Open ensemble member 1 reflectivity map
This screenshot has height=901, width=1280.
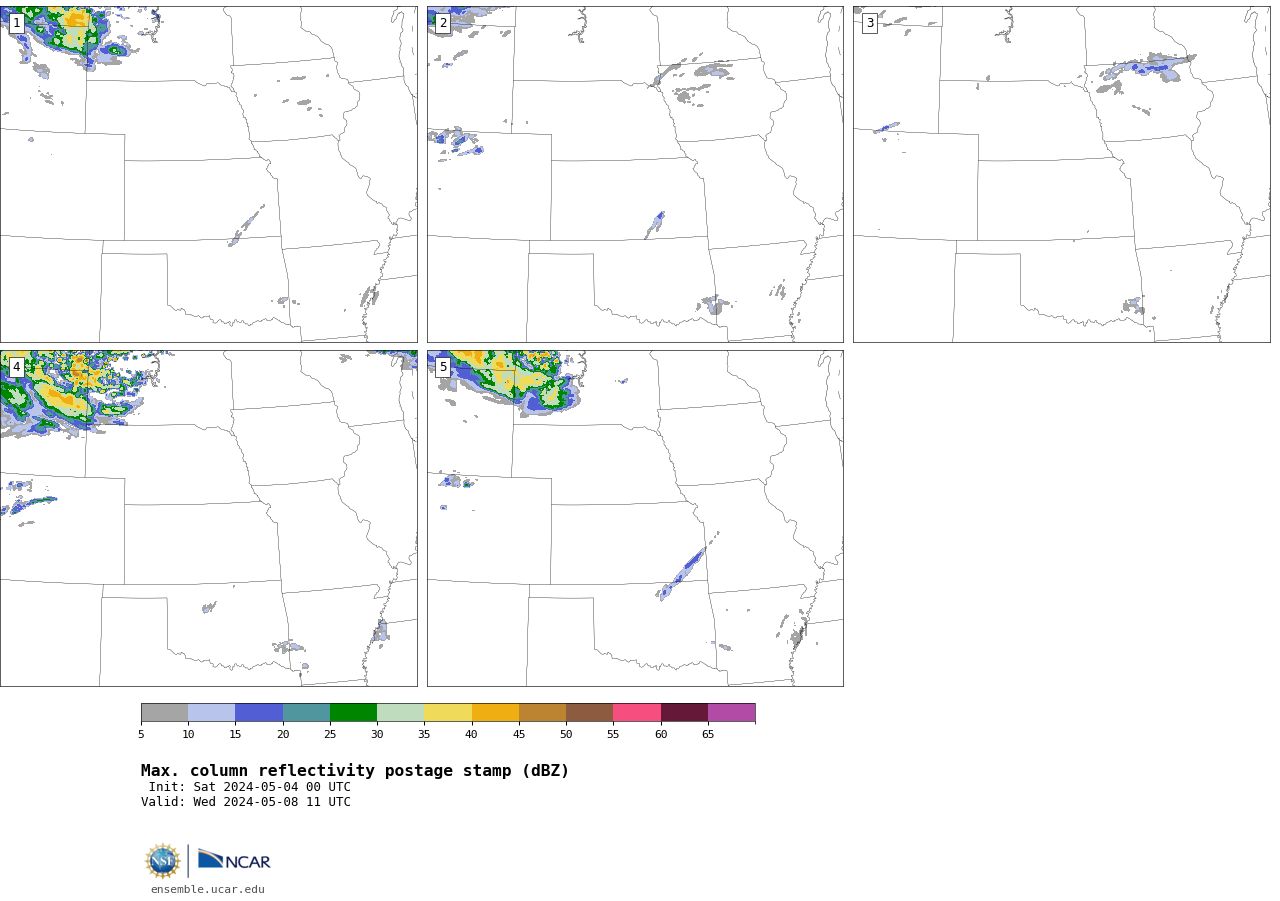click(208, 174)
